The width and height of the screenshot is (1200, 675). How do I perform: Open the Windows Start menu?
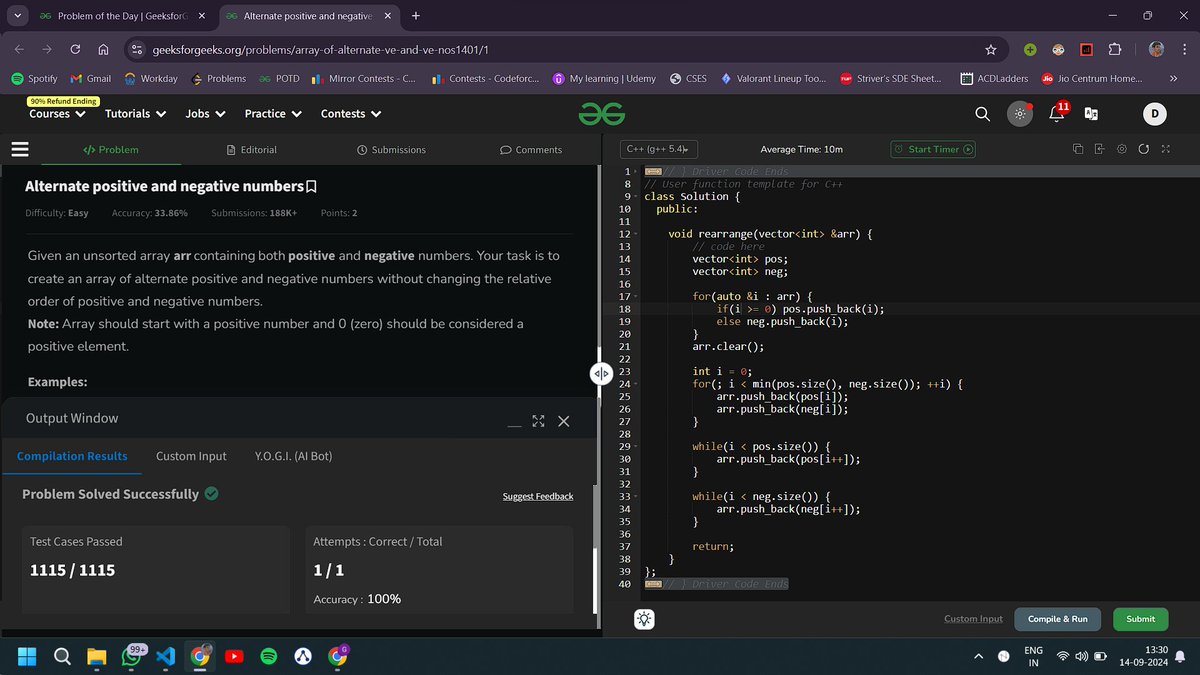click(x=26, y=656)
